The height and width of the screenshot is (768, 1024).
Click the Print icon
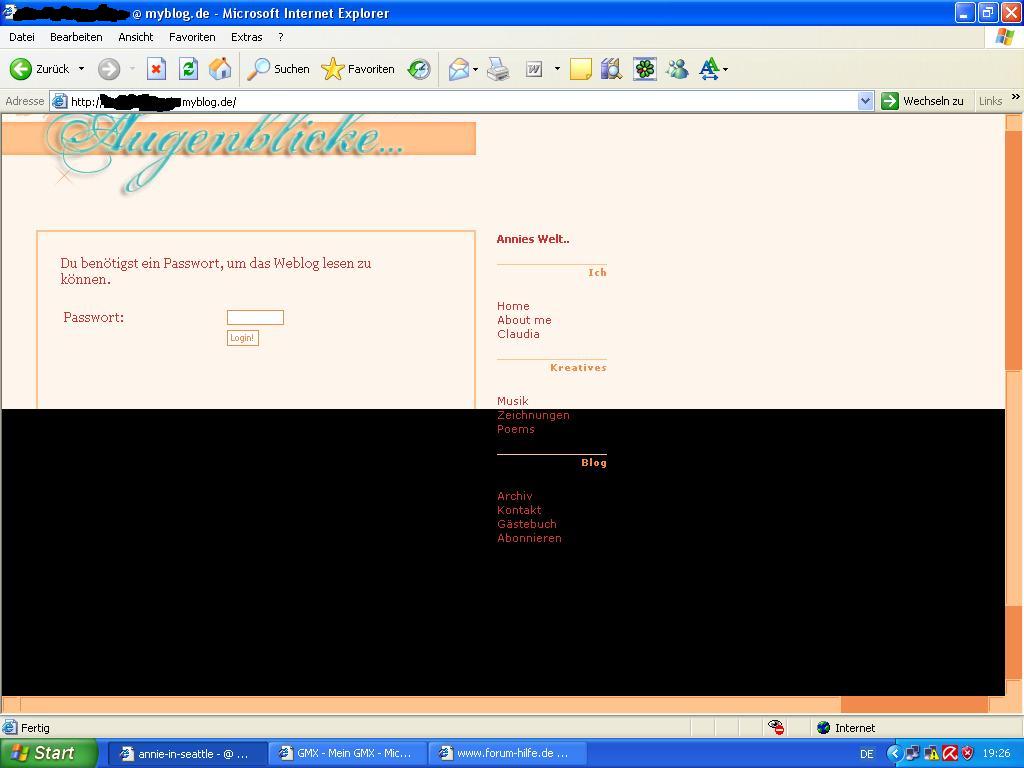498,69
